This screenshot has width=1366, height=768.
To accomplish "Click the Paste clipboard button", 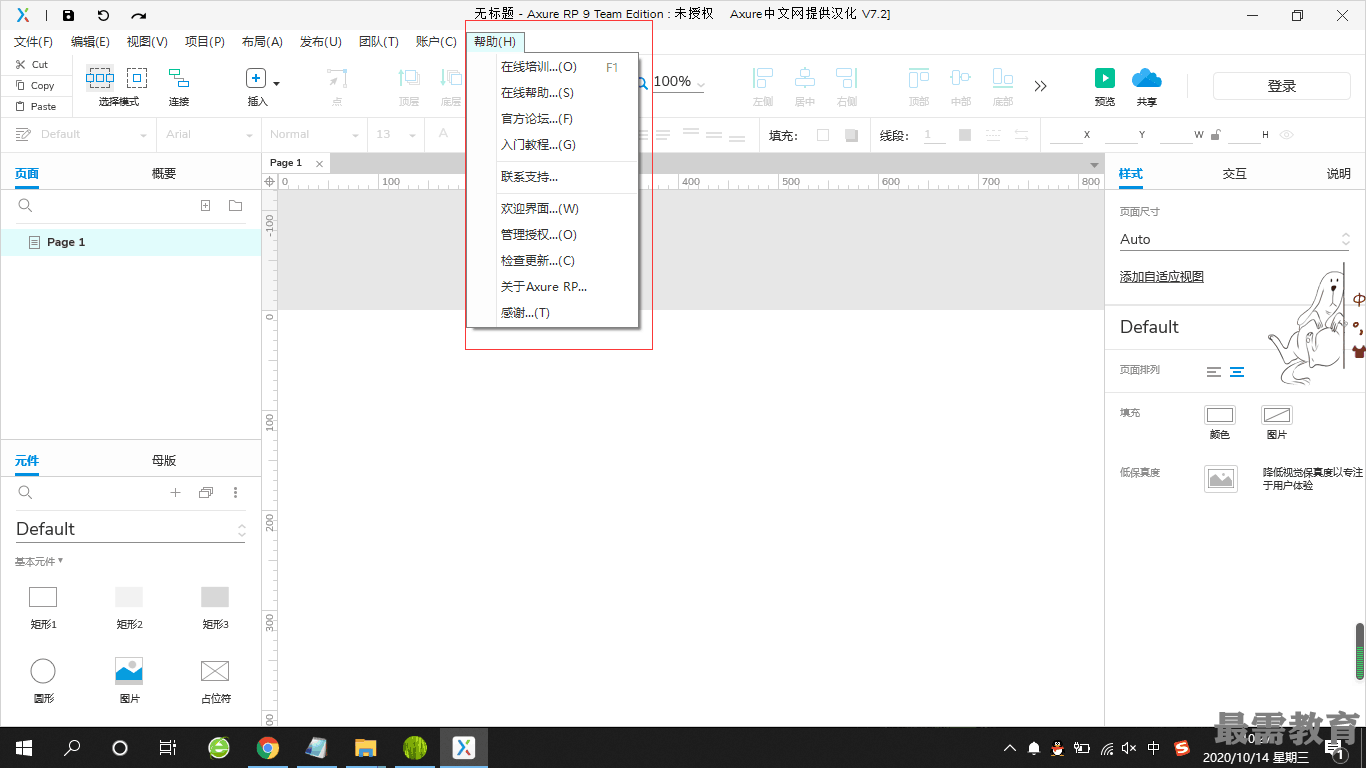I will click(35, 106).
